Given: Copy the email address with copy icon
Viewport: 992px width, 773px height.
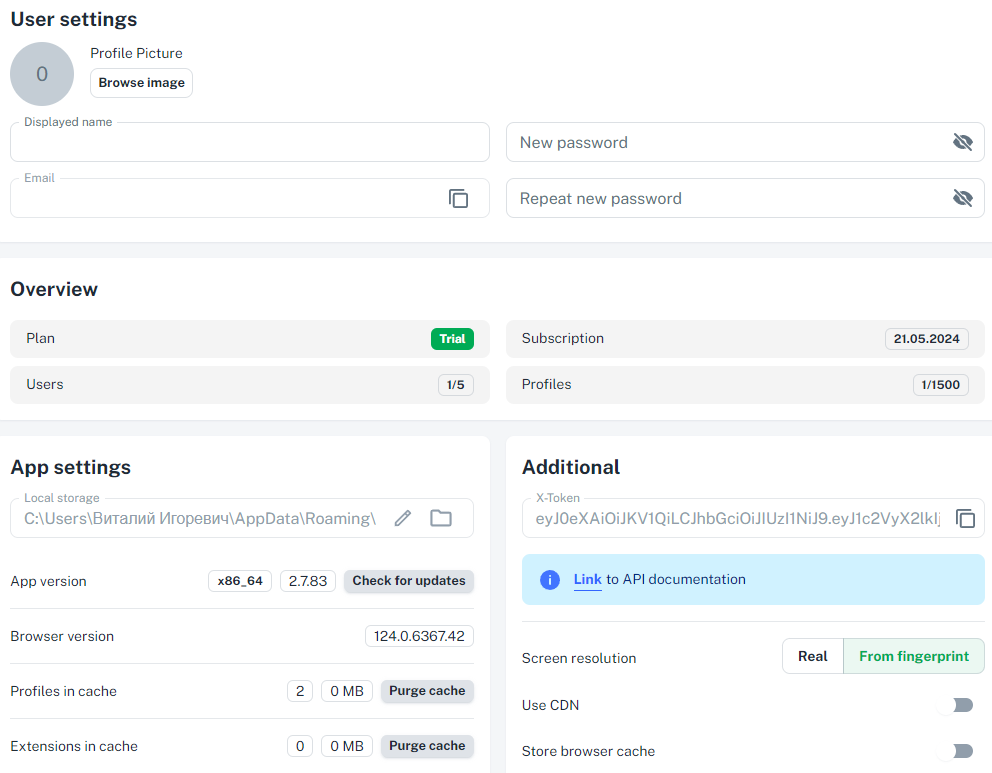Looking at the screenshot, I should click(458, 198).
